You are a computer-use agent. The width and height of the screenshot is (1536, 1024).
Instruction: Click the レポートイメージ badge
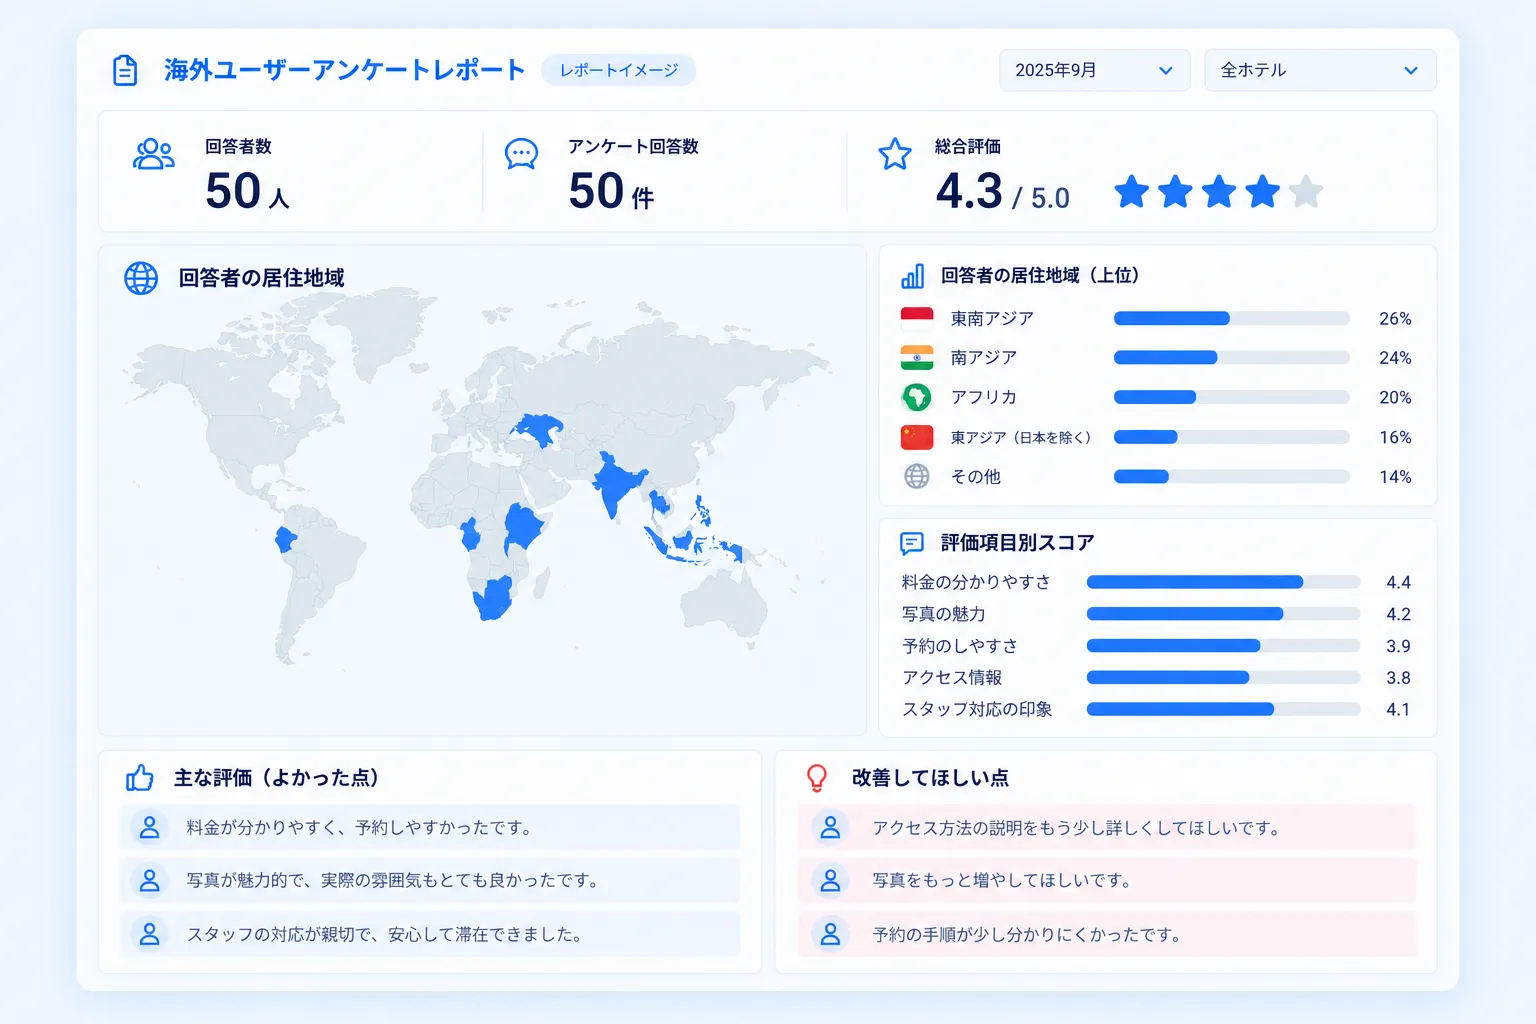tap(619, 70)
